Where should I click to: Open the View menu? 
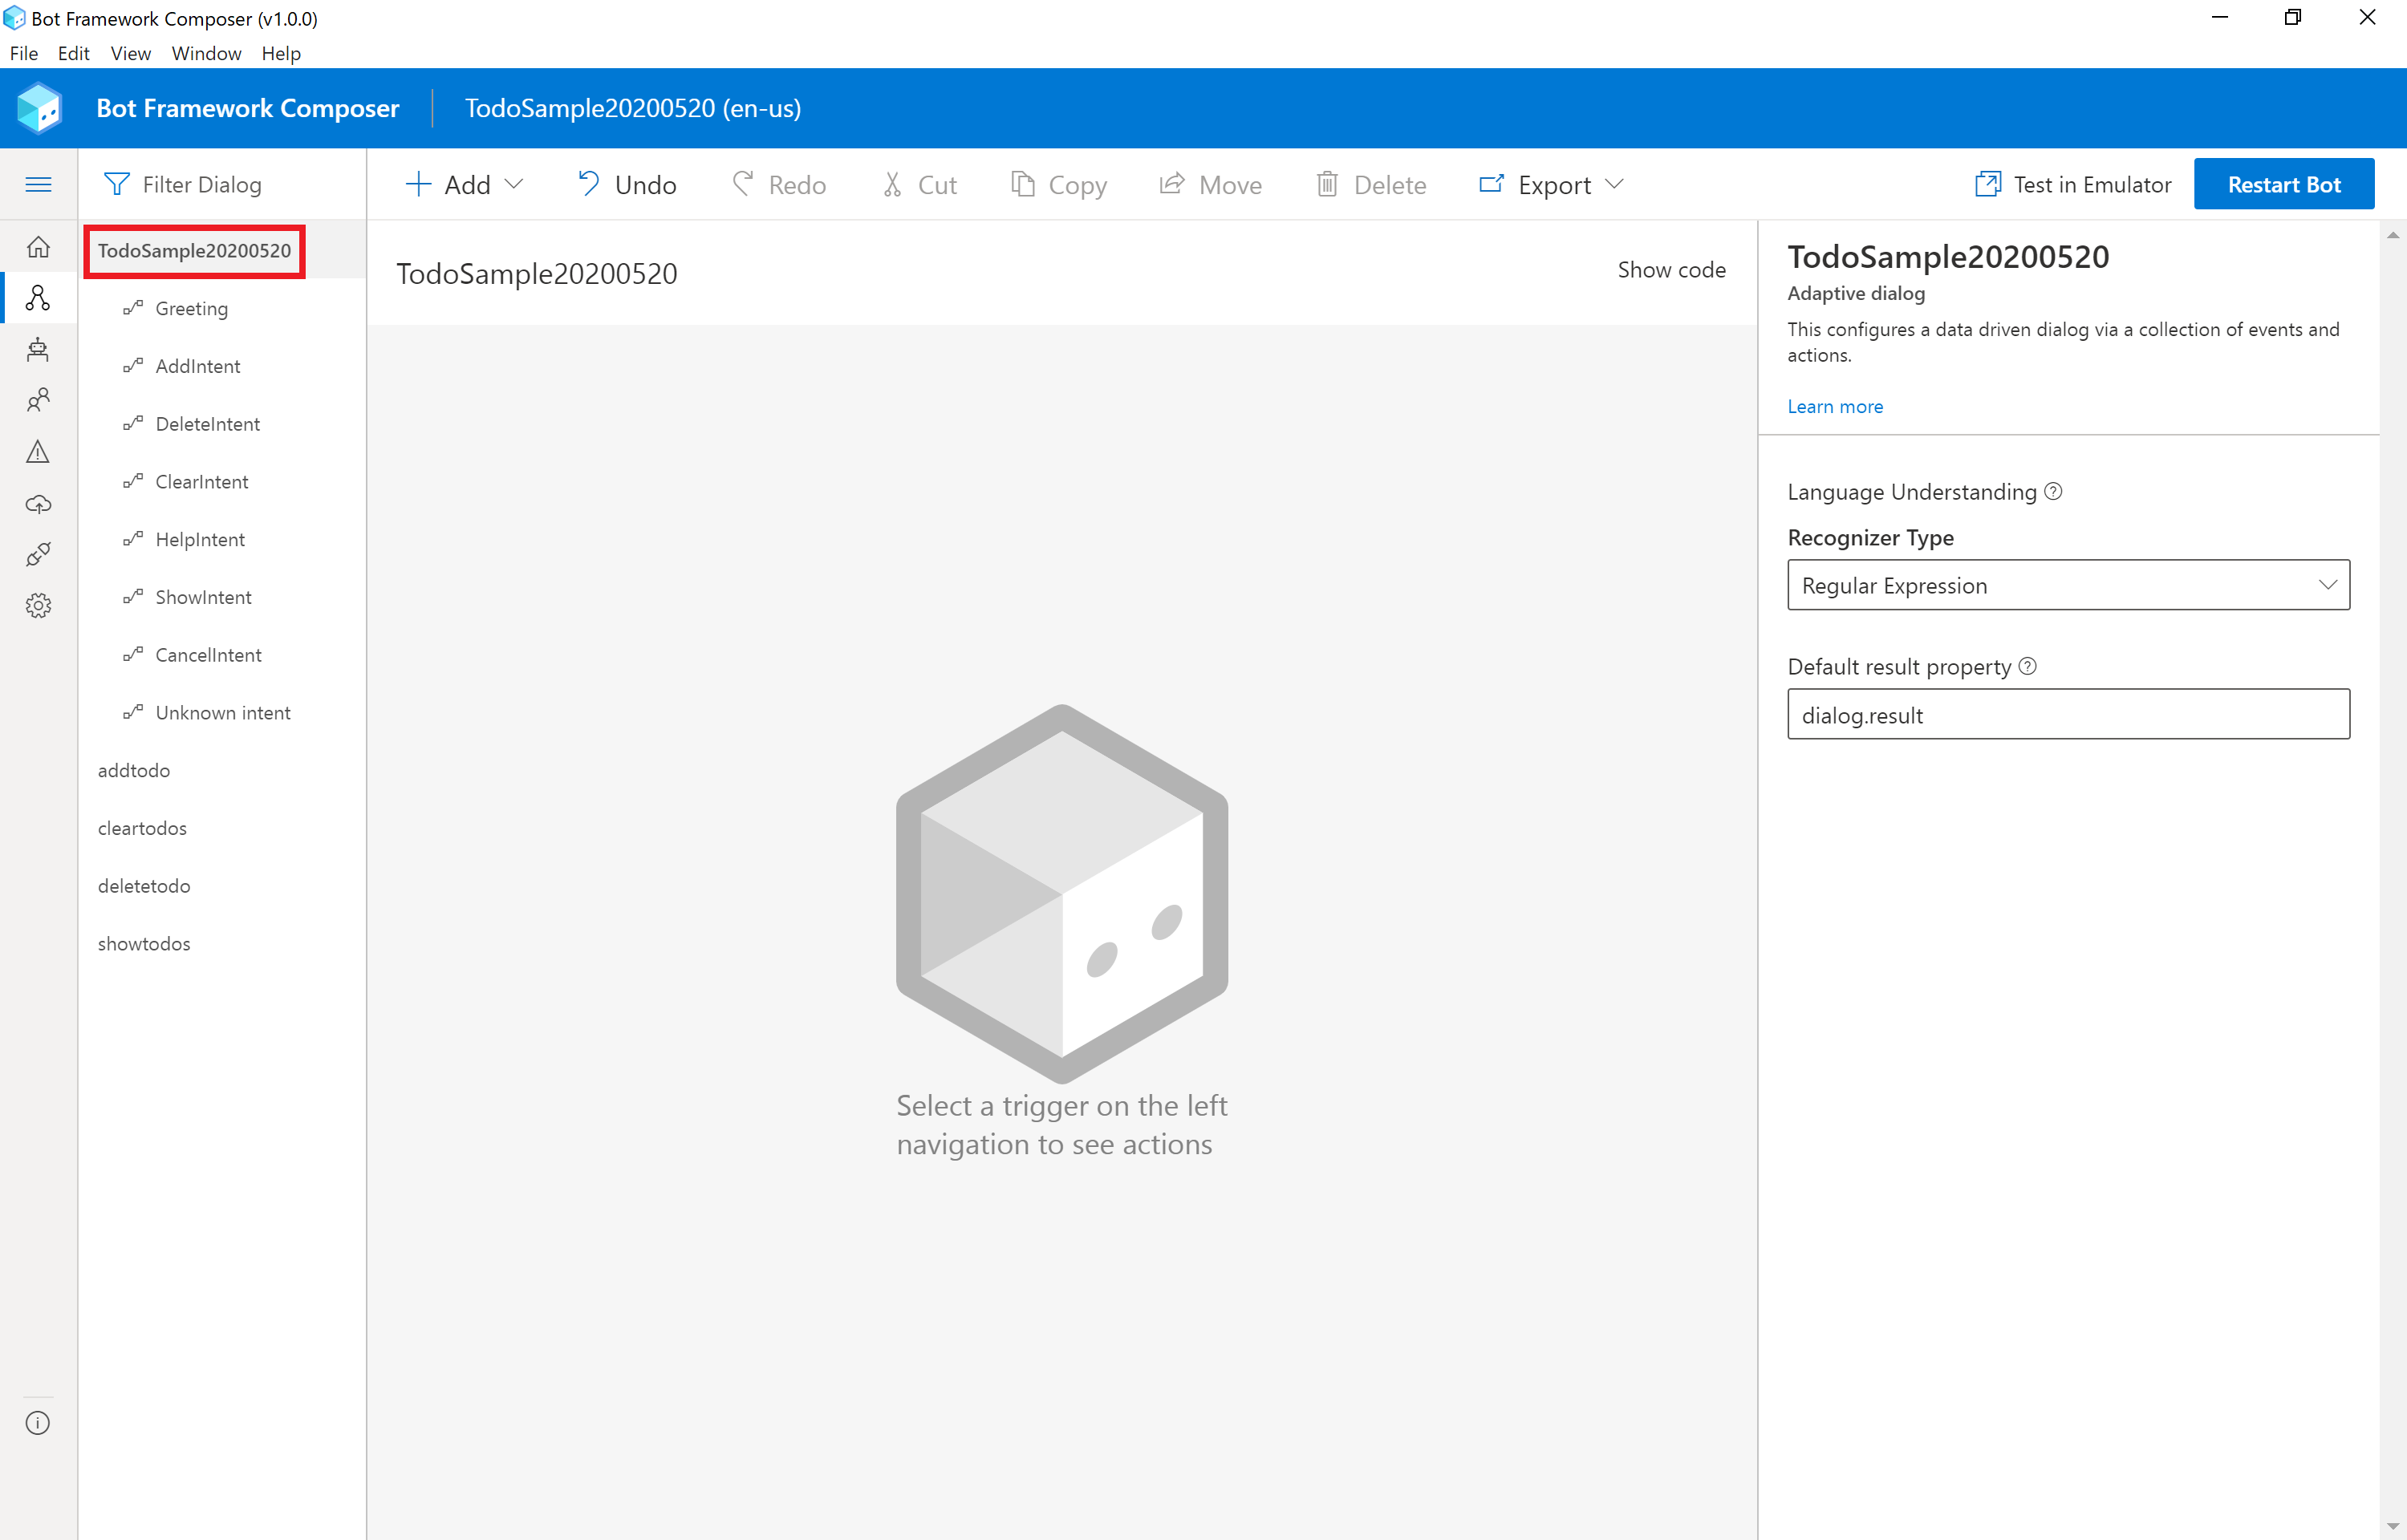click(x=130, y=53)
